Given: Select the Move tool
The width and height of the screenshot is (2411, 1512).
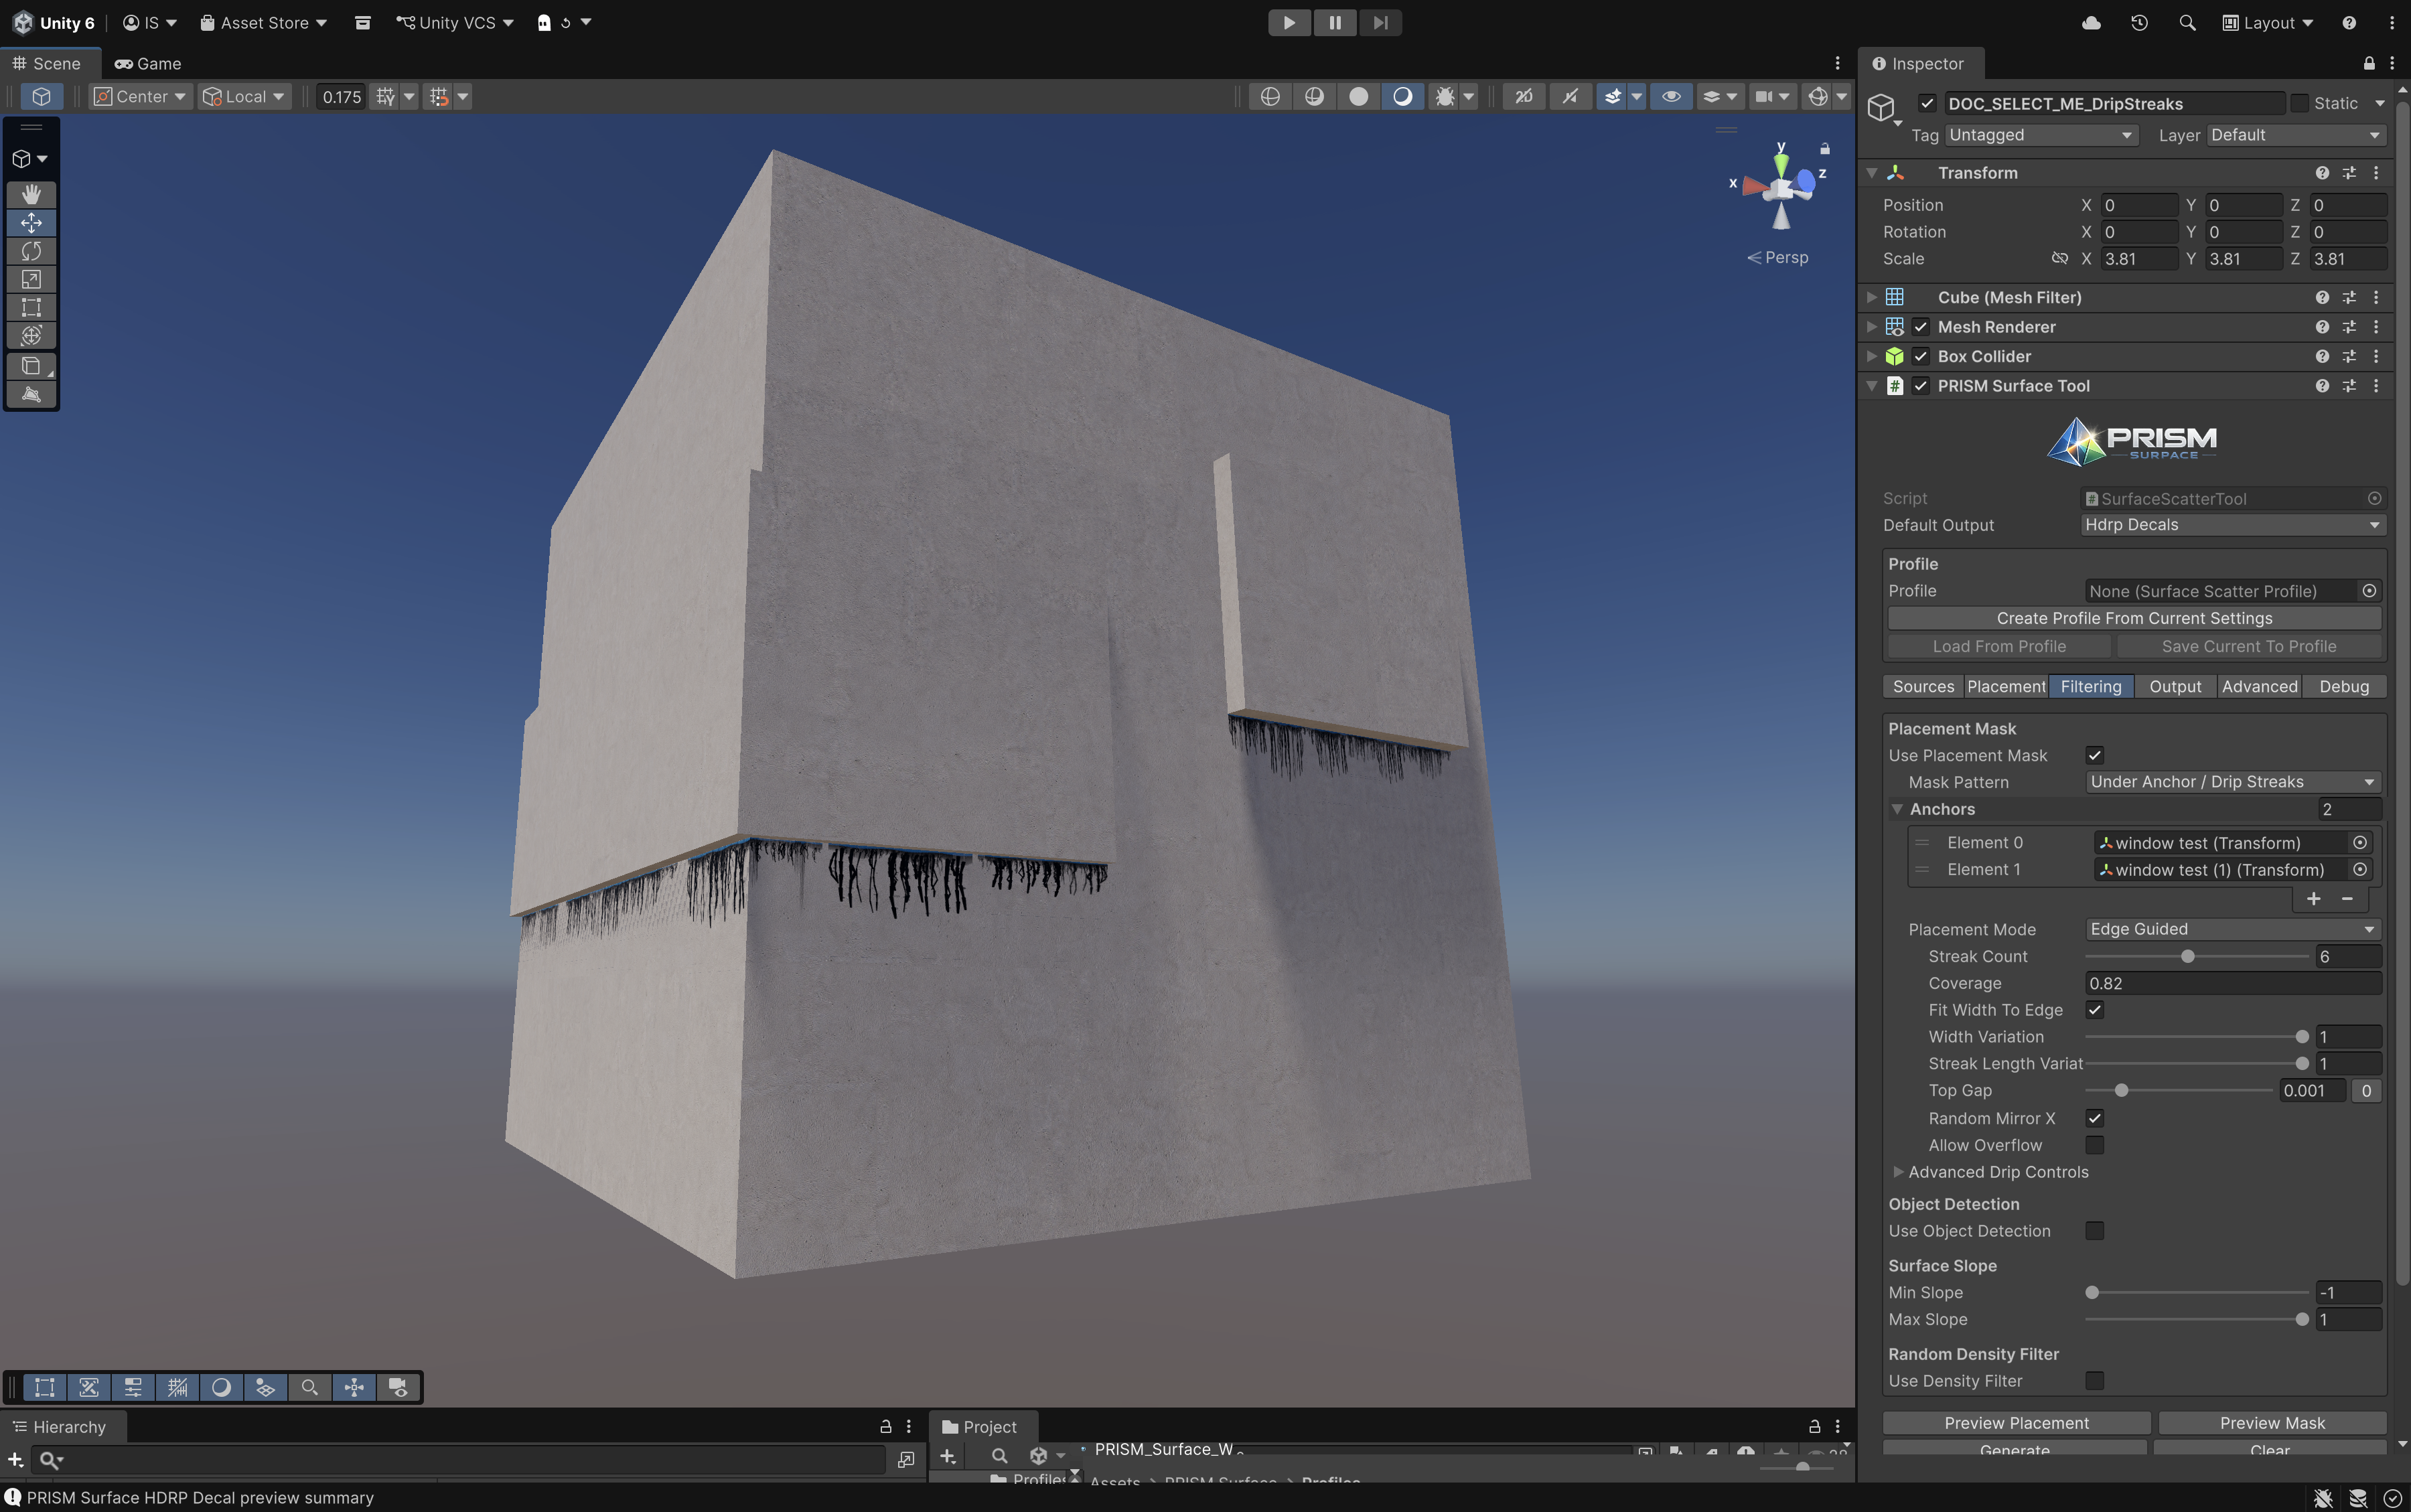Looking at the screenshot, I should click(31, 222).
